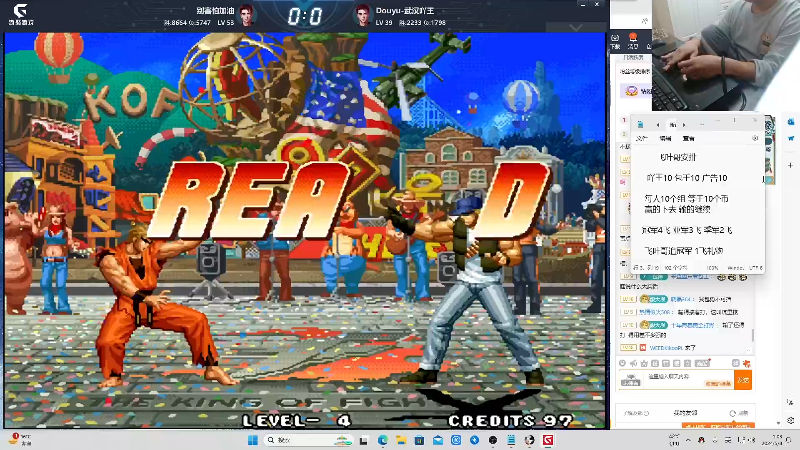This screenshot has width=800, height=450.
Task: Show hidden system tray icons
Action: 688,440
